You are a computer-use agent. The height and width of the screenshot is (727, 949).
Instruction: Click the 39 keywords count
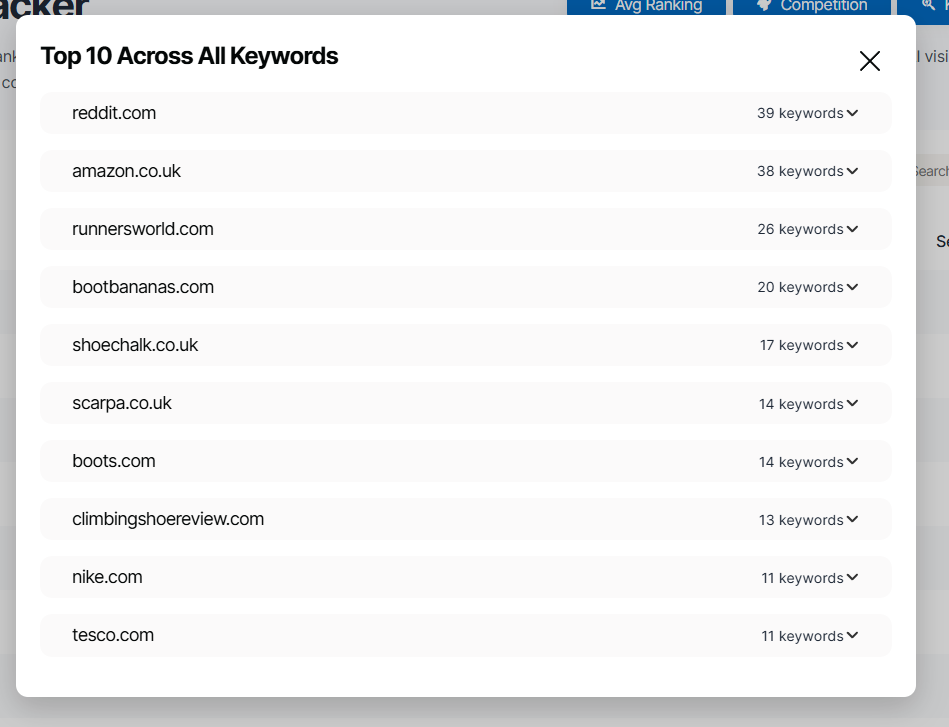800,113
